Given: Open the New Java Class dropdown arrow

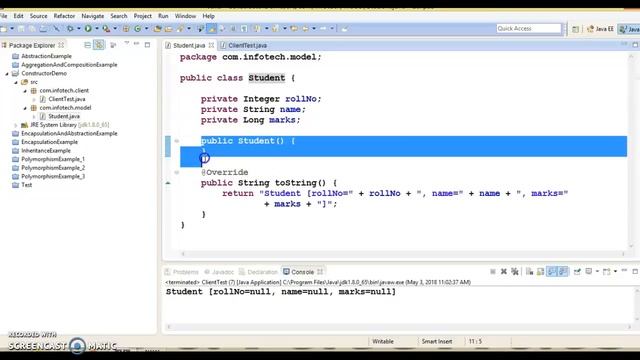Looking at the screenshot, I should pos(146,29).
